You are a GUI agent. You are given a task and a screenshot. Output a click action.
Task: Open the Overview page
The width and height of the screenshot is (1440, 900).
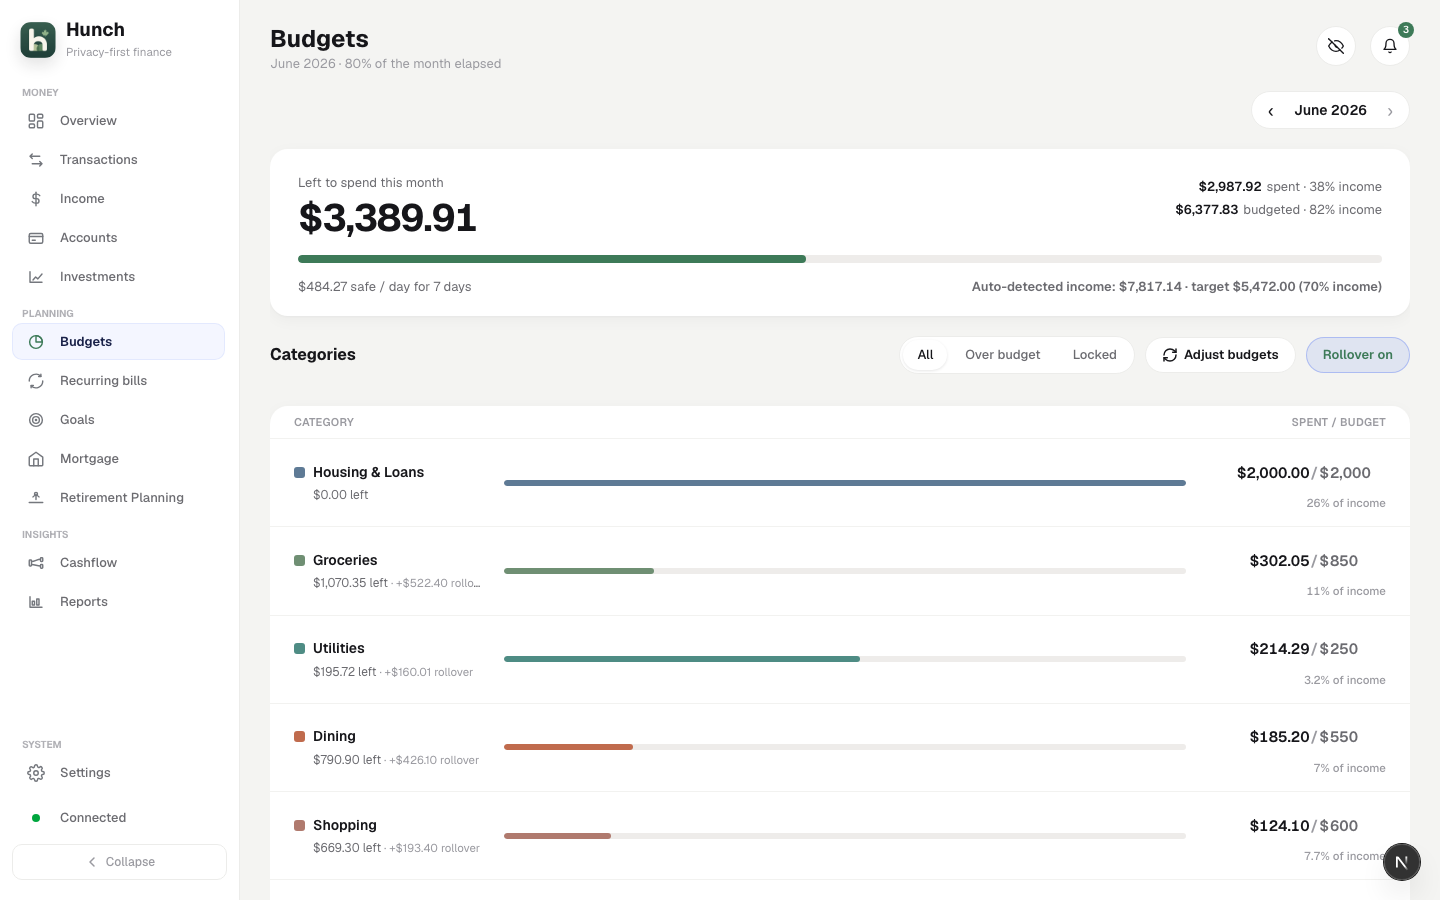[x=118, y=121]
